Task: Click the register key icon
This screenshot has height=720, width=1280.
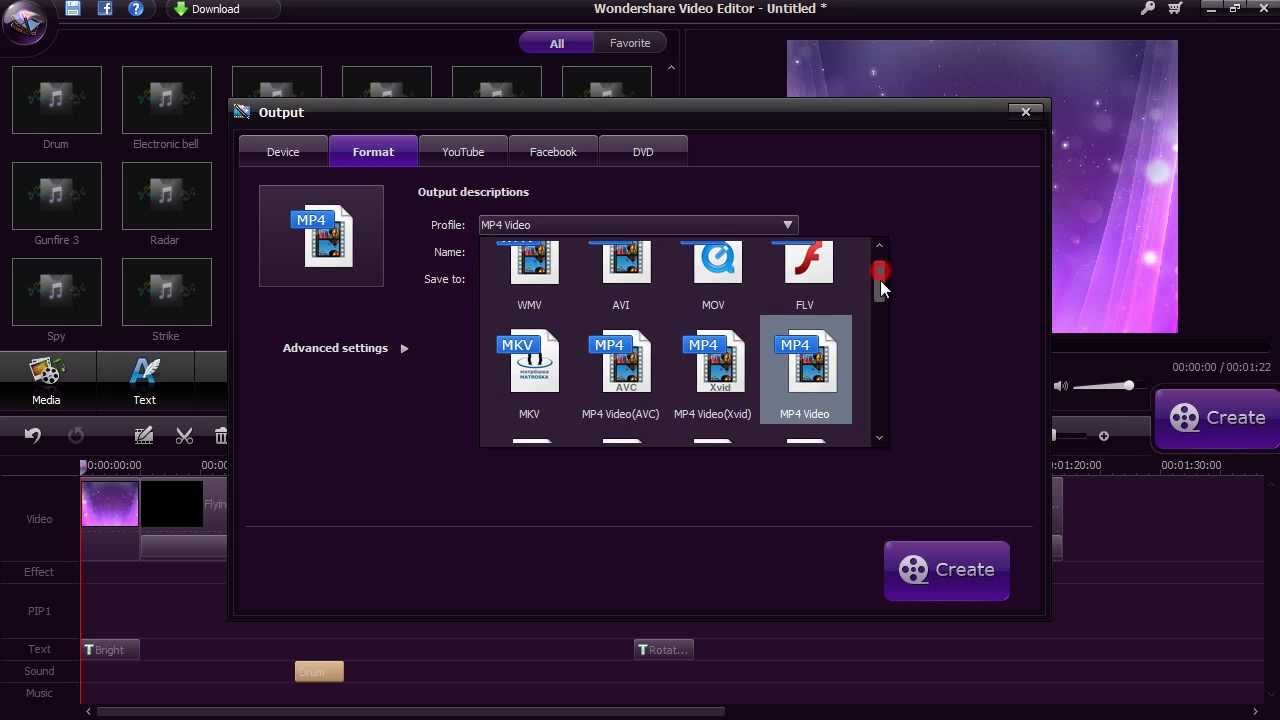Action: [x=1147, y=8]
